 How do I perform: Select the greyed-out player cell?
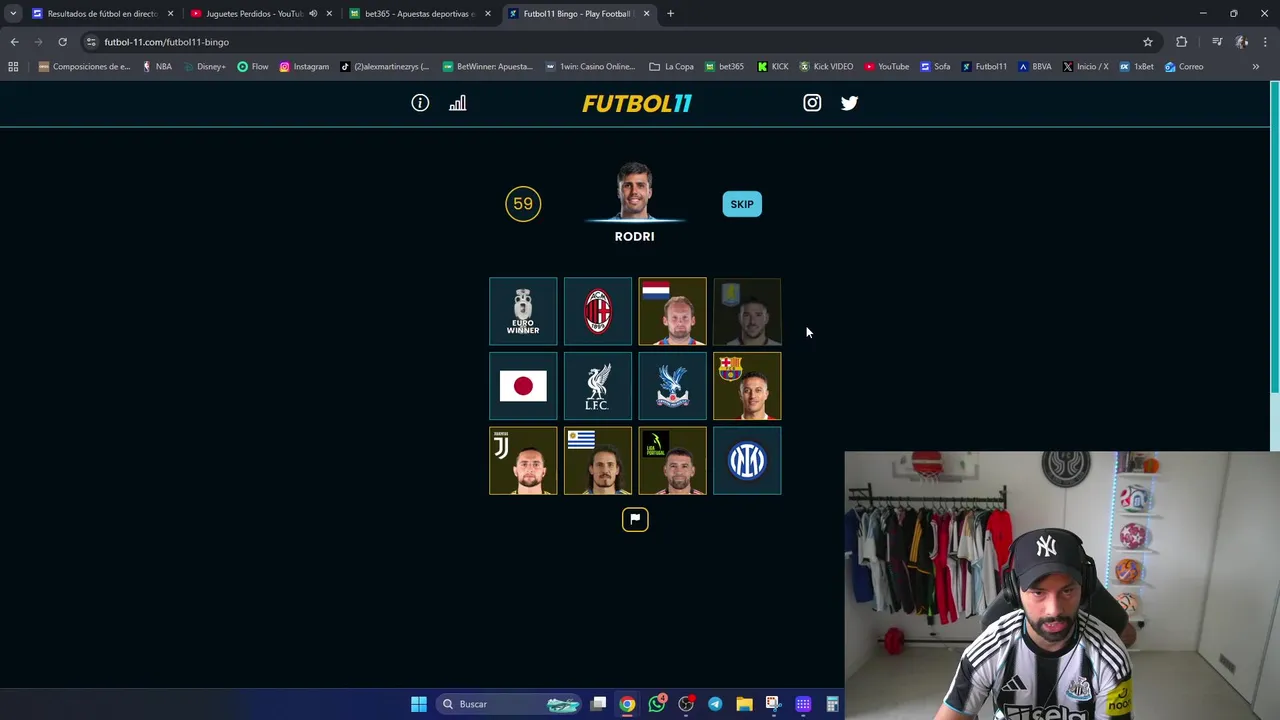(x=747, y=311)
